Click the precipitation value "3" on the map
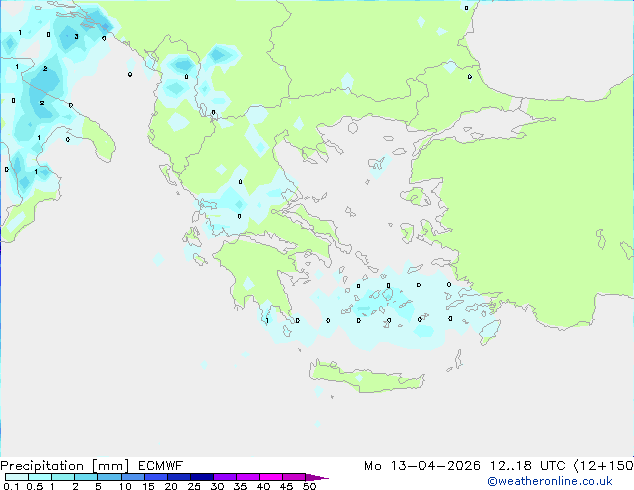Viewport: 634px width, 490px height. (76, 37)
